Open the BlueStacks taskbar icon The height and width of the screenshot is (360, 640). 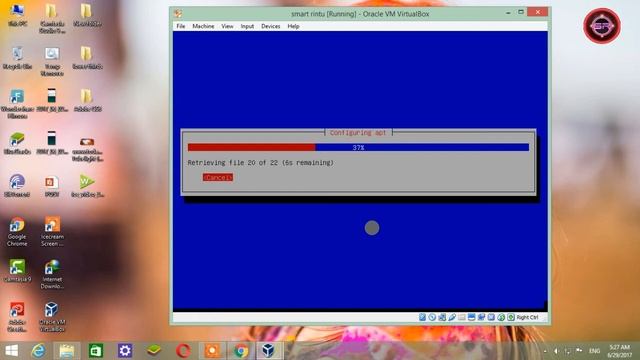point(154,351)
